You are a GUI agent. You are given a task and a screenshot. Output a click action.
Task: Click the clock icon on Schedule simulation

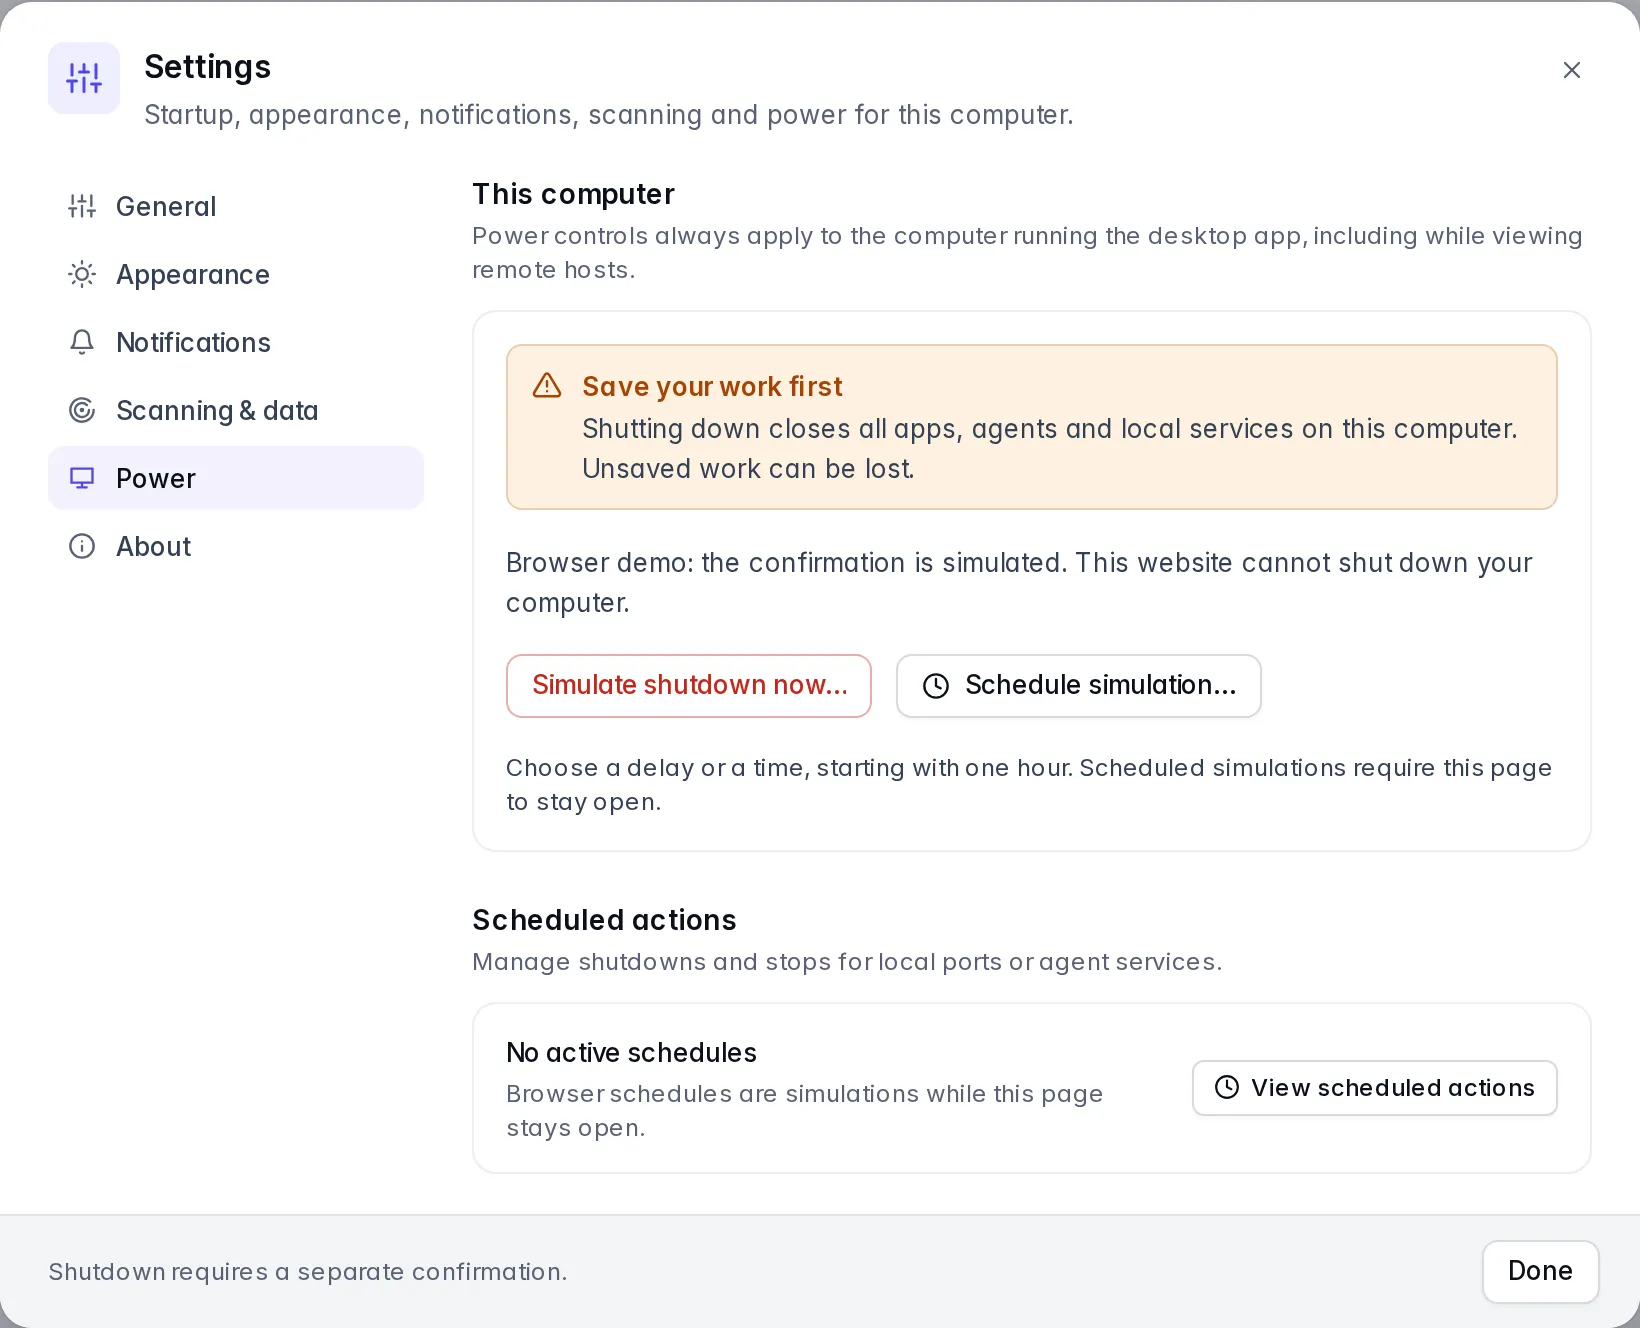point(936,686)
